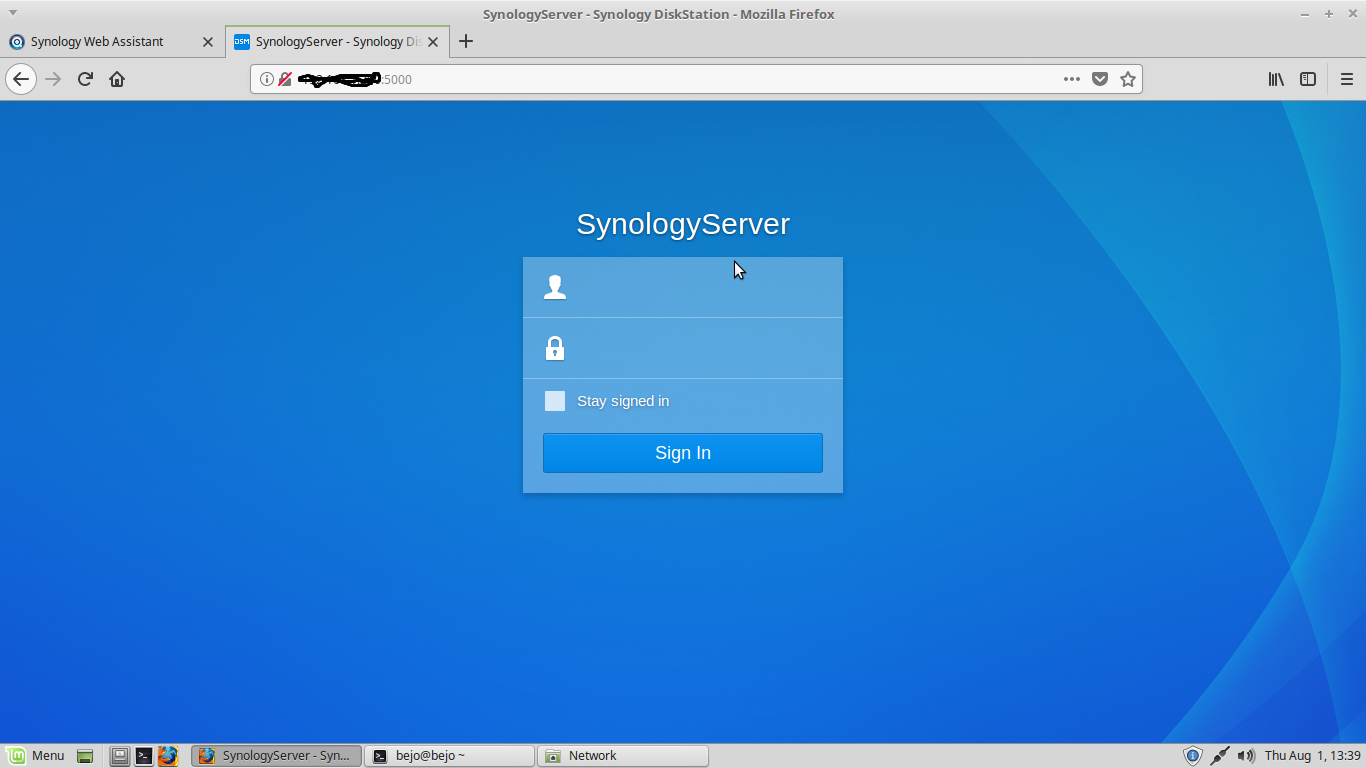Reload the current page
Viewport: 1366px width, 768px height.
85,79
